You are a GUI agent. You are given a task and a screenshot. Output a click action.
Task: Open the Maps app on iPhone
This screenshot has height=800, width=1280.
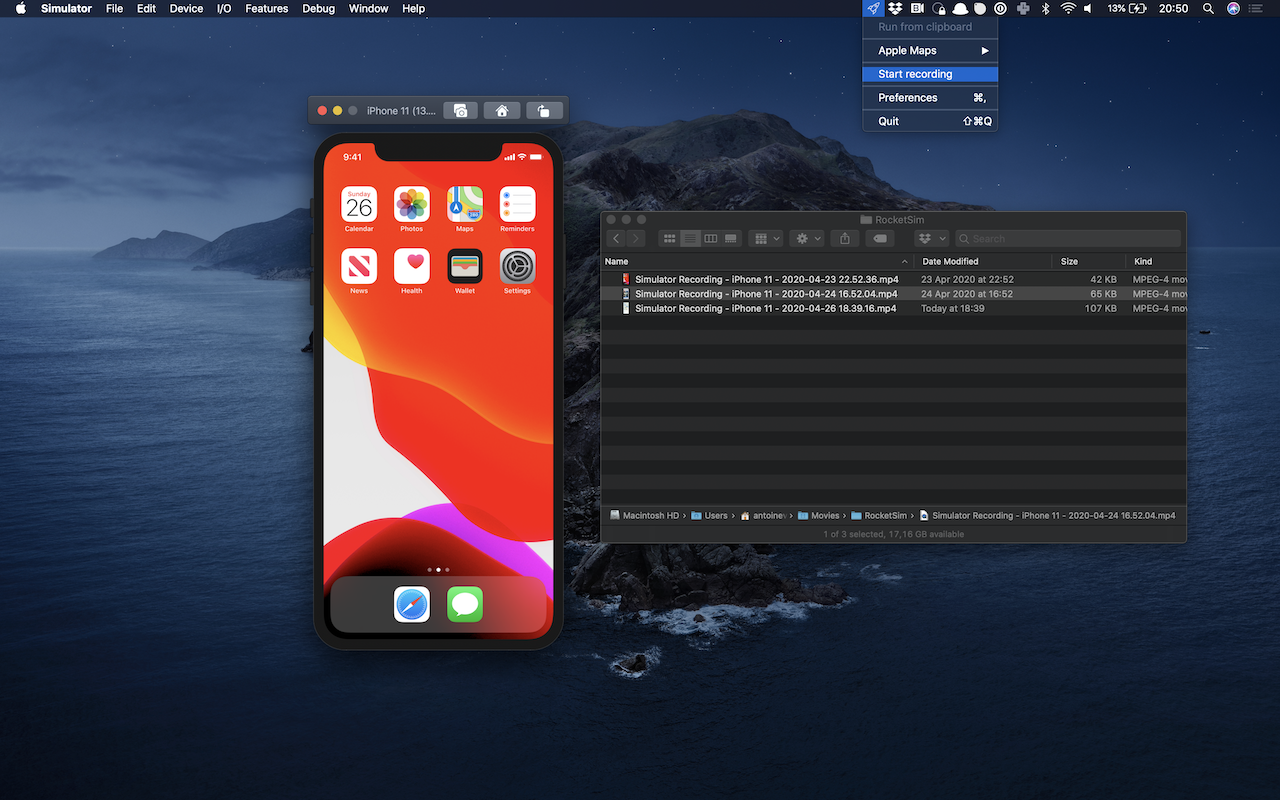(x=465, y=204)
